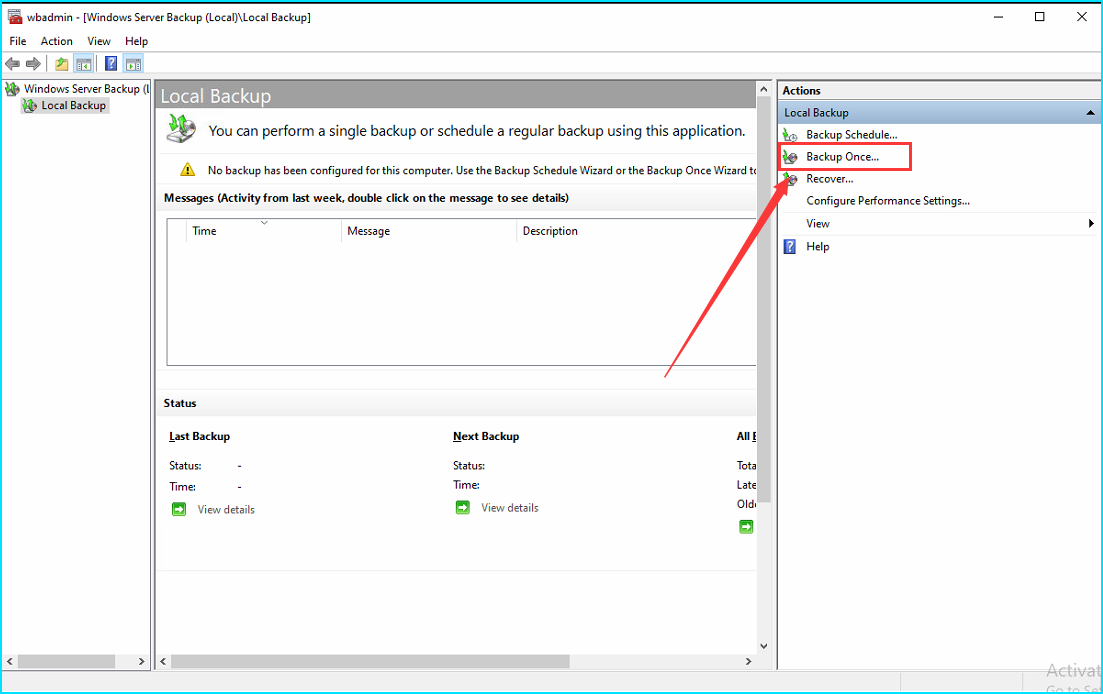Click View details under Next Backup

tap(509, 508)
